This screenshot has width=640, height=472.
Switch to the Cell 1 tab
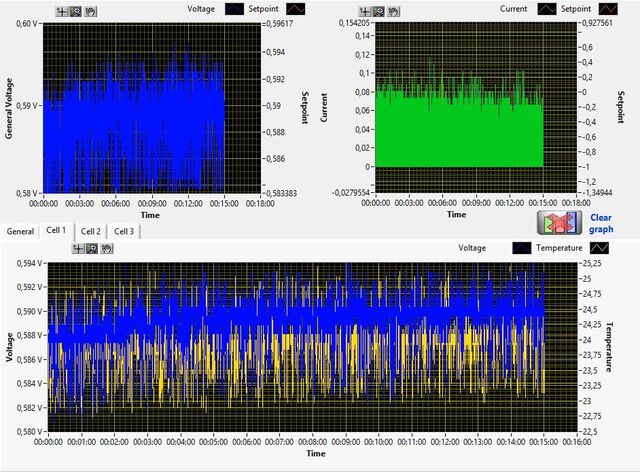point(56,230)
